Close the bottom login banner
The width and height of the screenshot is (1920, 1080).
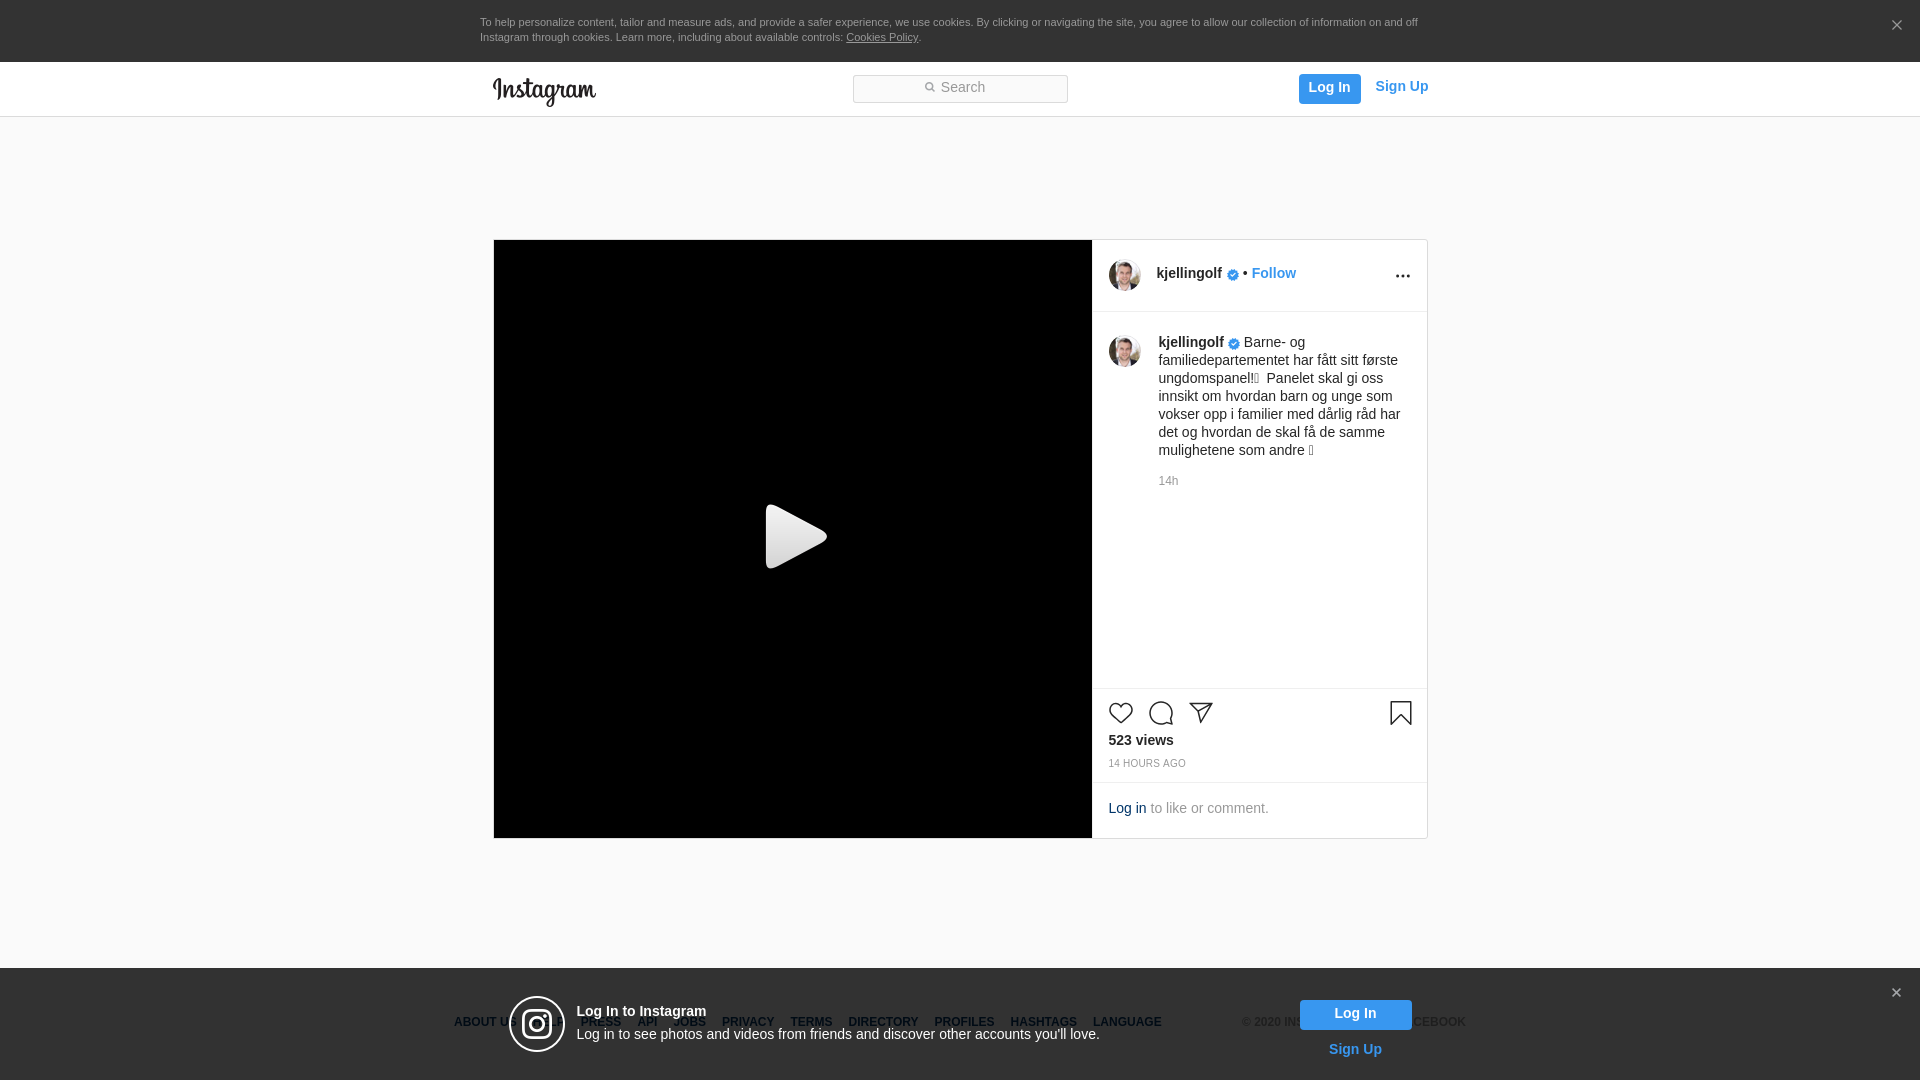coord(1896,993)
